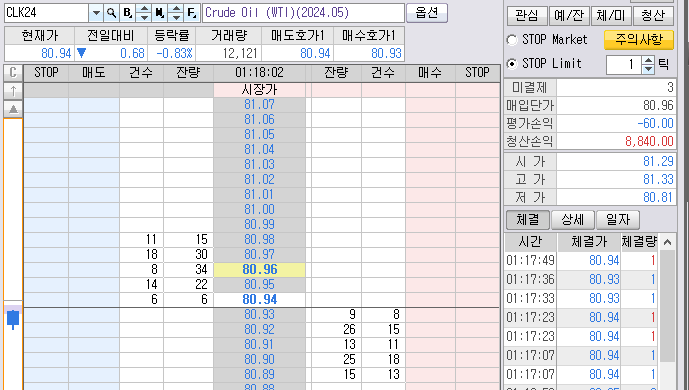The height and width of the screenshot is (390, 689).
Task: Click the 01:17:49 trade row time
Action: [530, 260]
